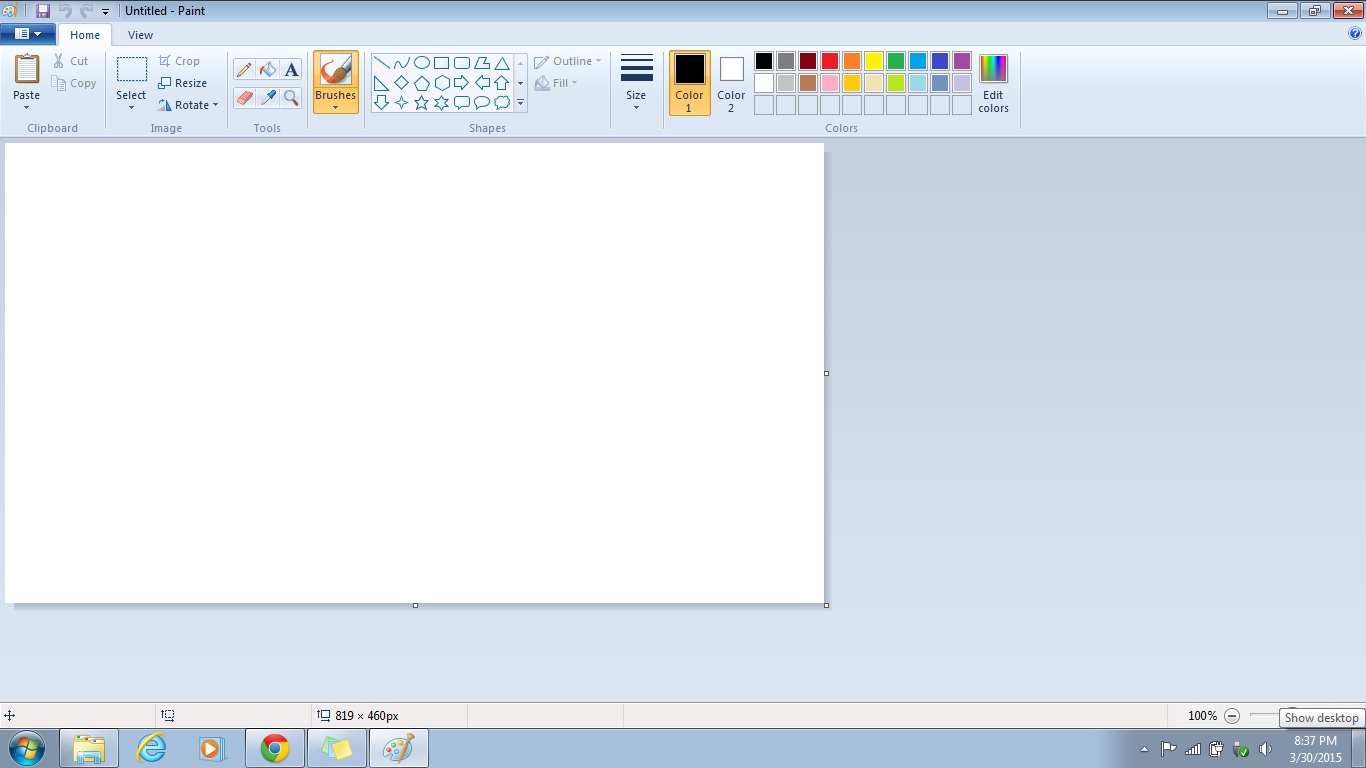Image resolution: width=1366 pixels, height=768 pixels.
Task: Pick the Color picker eyedropper tool
Action: (x=267, y=97)
